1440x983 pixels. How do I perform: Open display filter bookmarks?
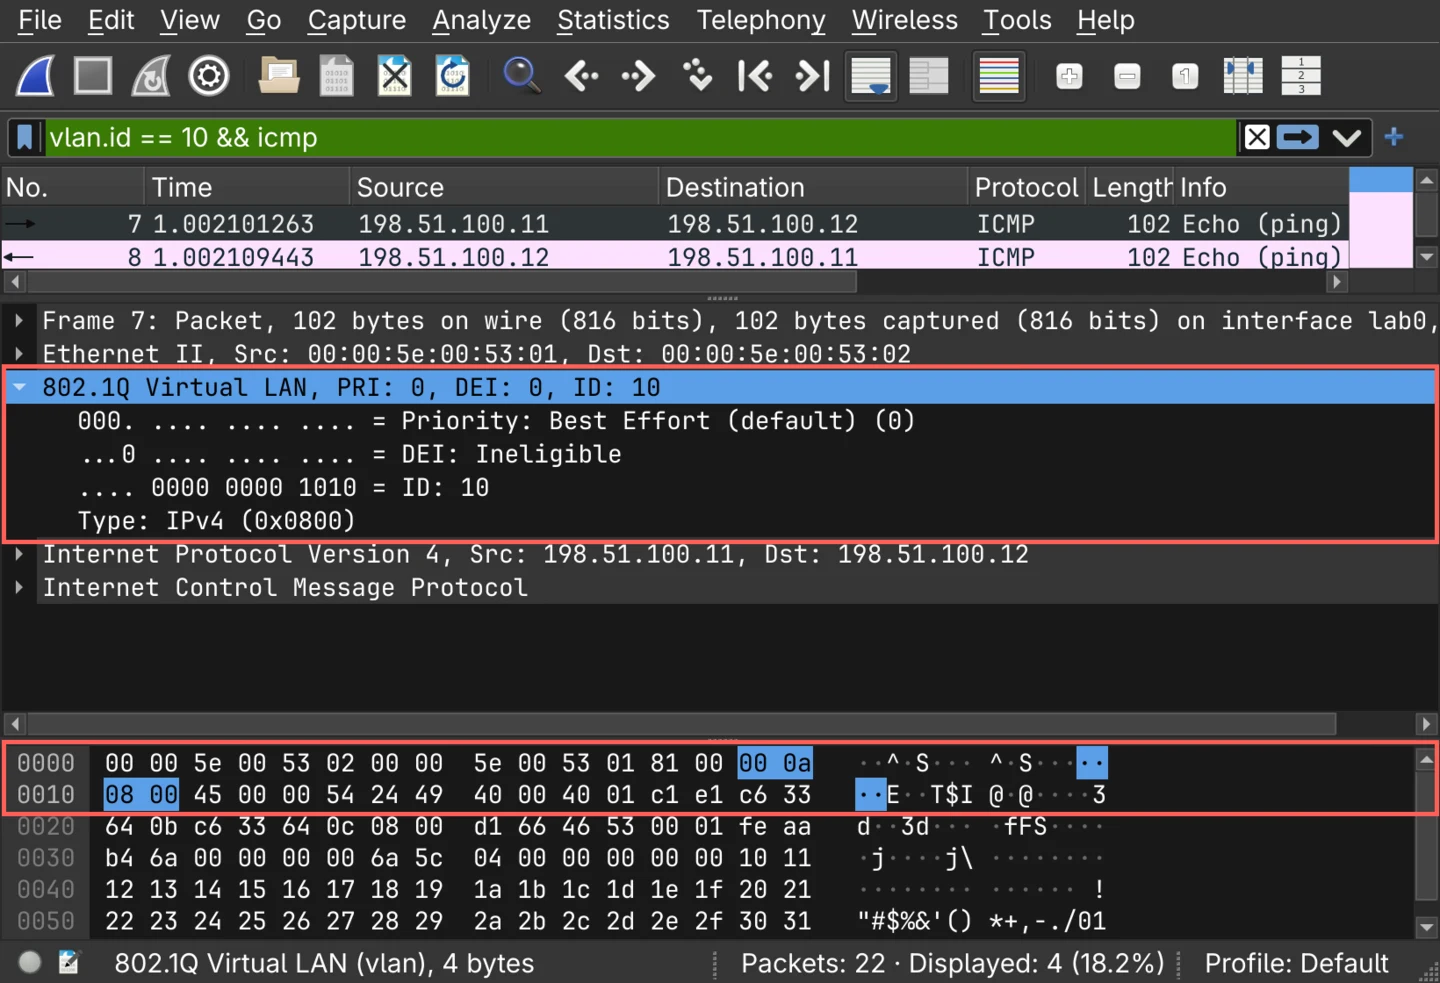[25, 137]
